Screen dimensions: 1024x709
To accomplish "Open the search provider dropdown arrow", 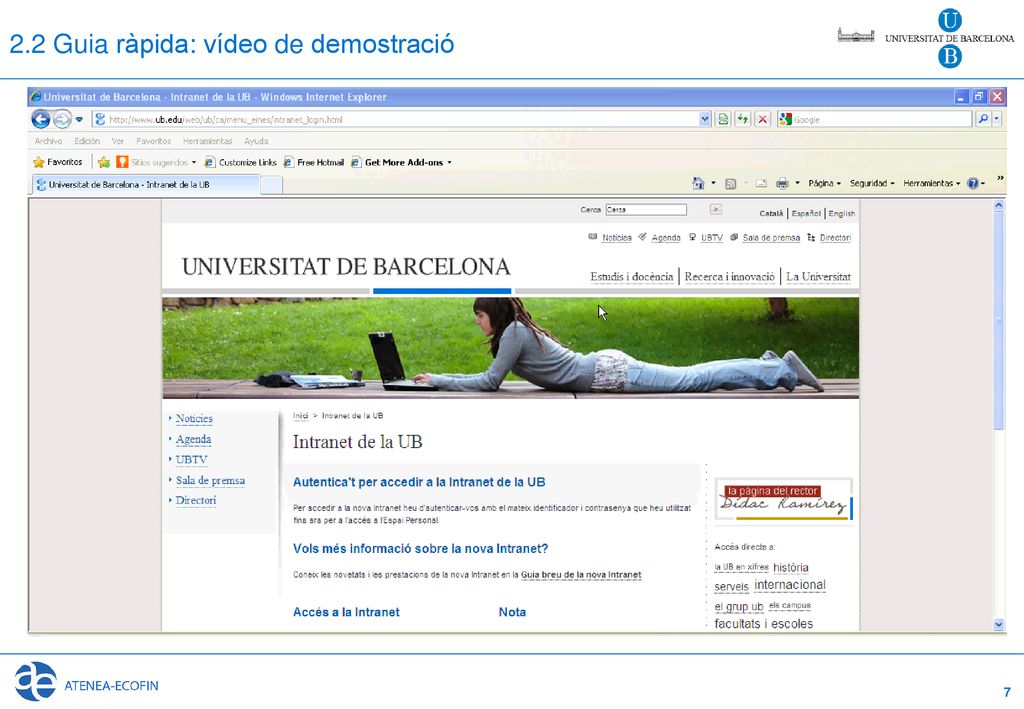I will 997,119.
